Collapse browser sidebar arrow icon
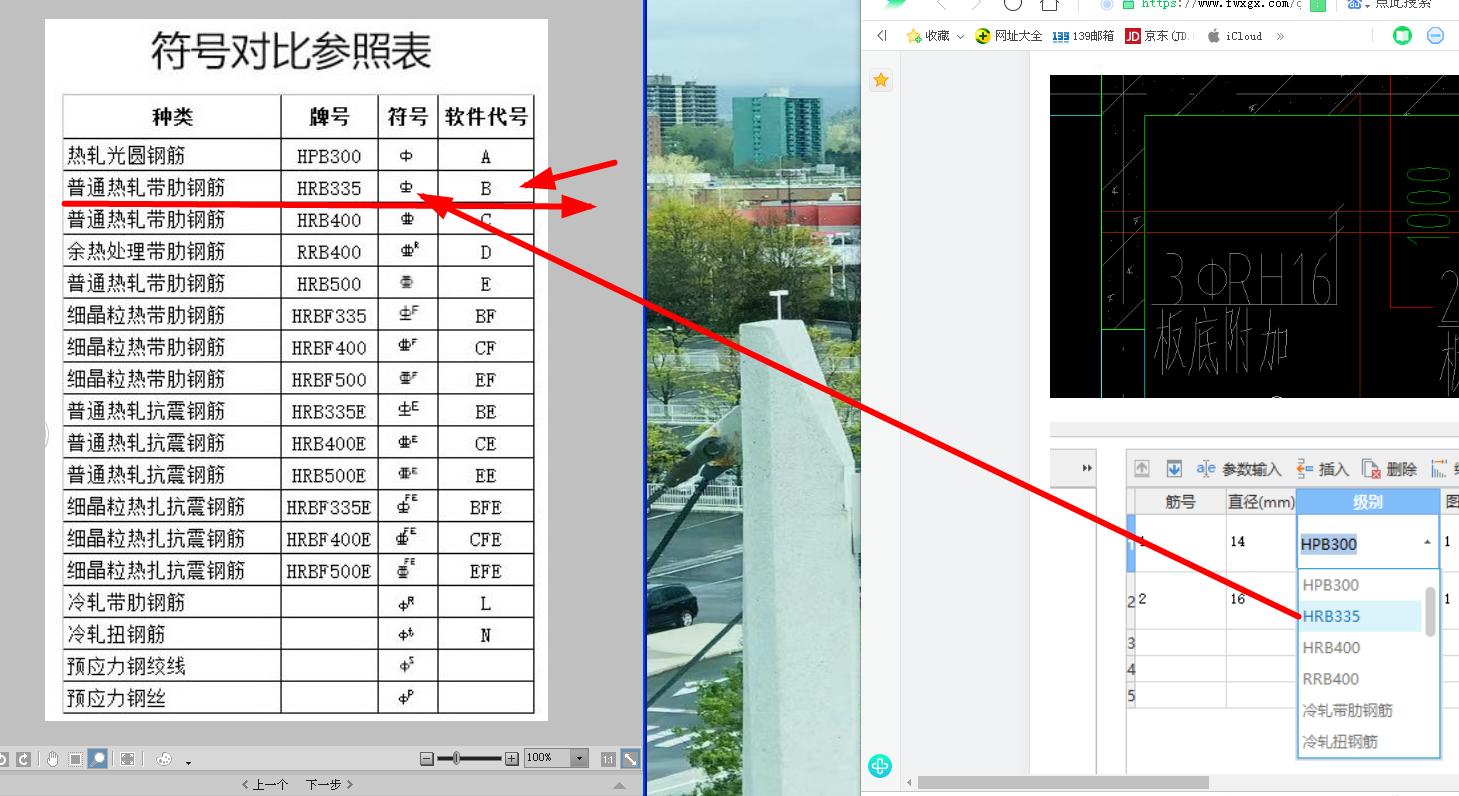This screenshot has width=1459, height=796. click(x=881, y=36)
